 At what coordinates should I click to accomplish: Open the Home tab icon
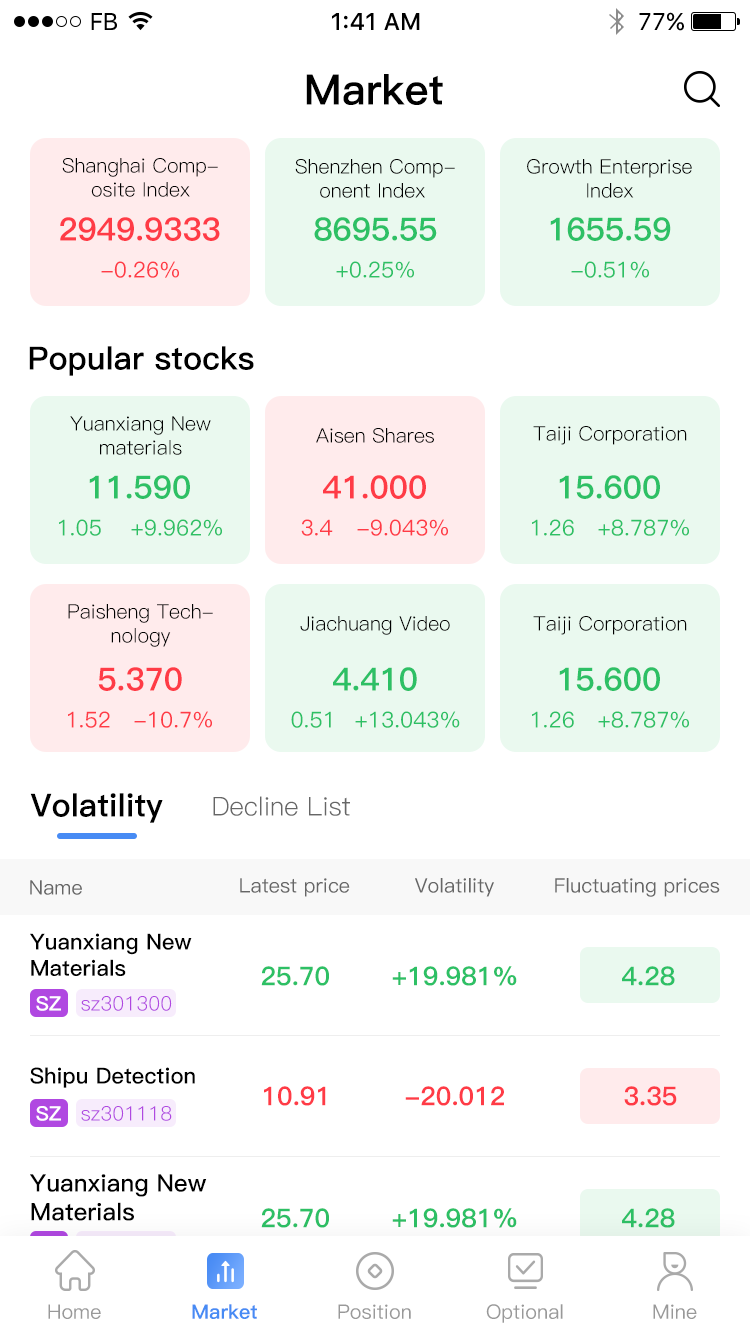pos(74,1272)
